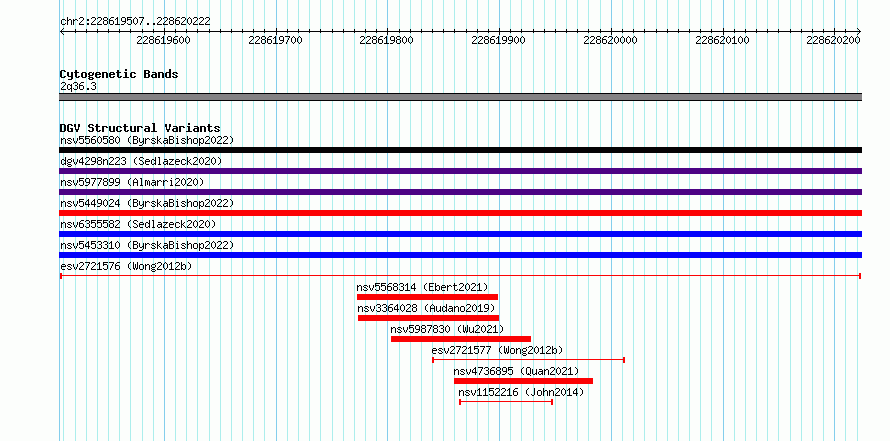890x441 pixels.
Task: Click the 228619700 ruler coordinate
Action: click(x=275, y=40)
